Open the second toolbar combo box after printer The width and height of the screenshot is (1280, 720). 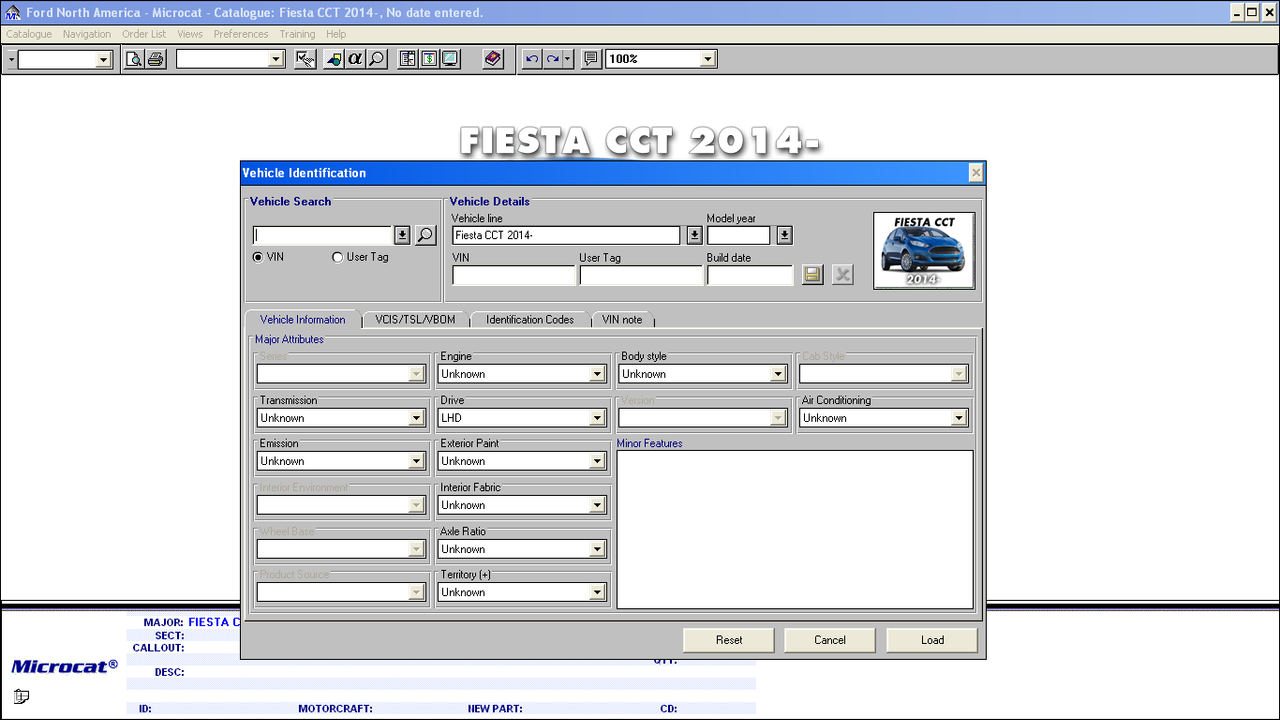click(x=276, y=60)
